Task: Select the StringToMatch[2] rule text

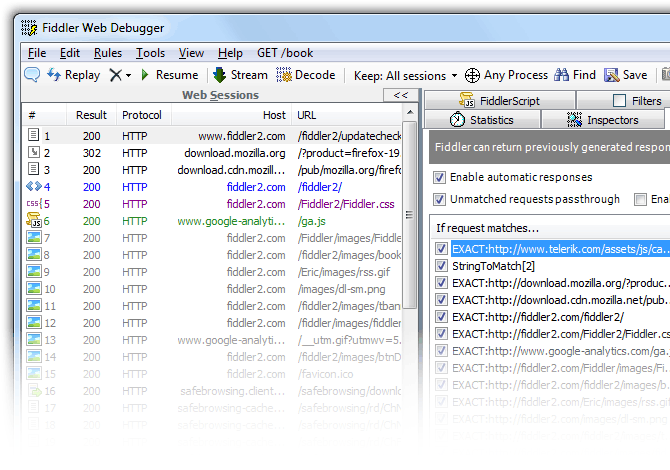Action: point(493,266)
